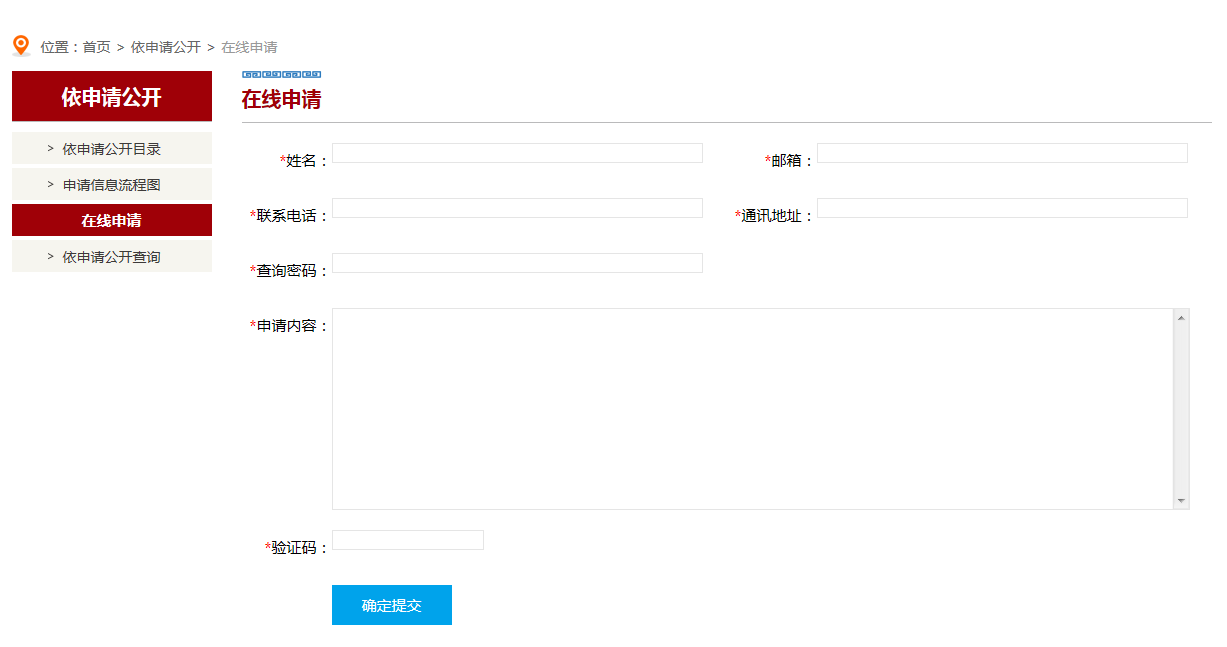Click the 通讯地址 field label
The height and width of the screenshot is (647, 1227).
point(774,216)
